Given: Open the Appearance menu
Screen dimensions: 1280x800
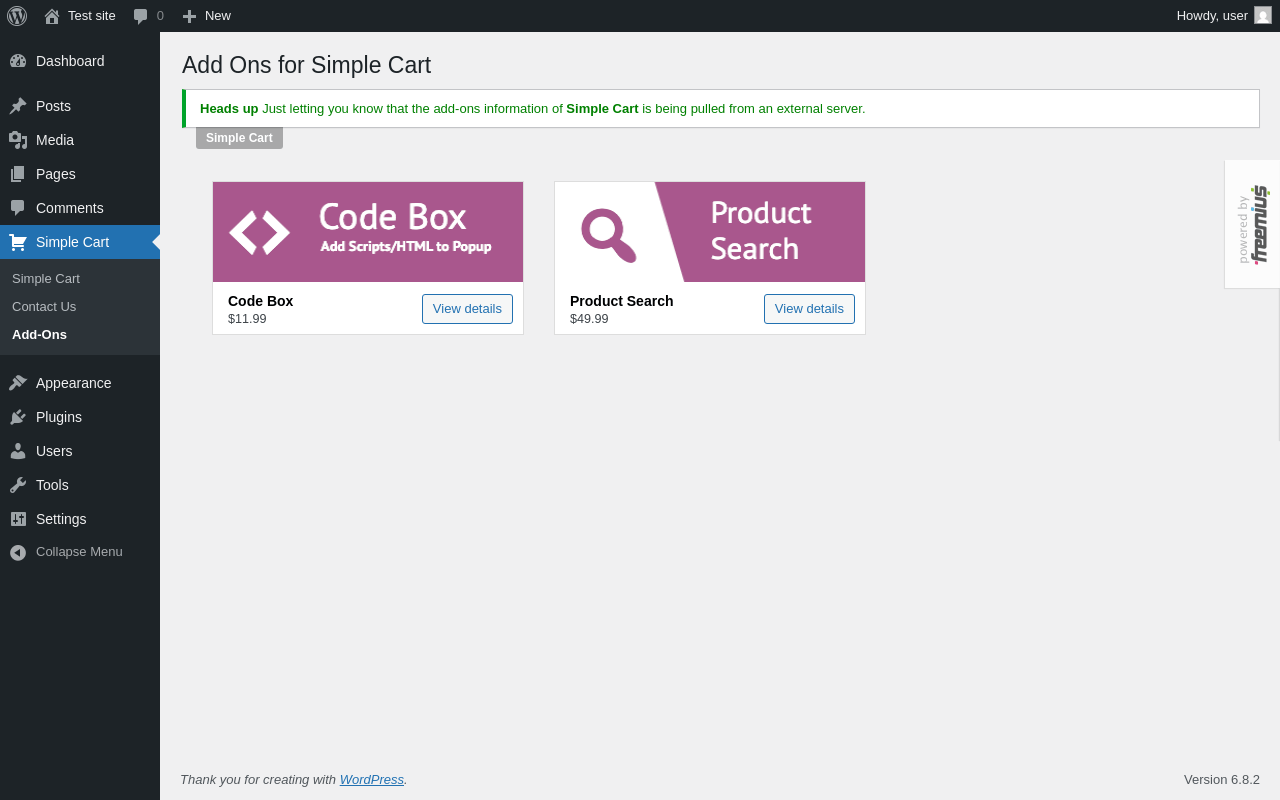Looking at the screenshot, I should click(80, 383).
